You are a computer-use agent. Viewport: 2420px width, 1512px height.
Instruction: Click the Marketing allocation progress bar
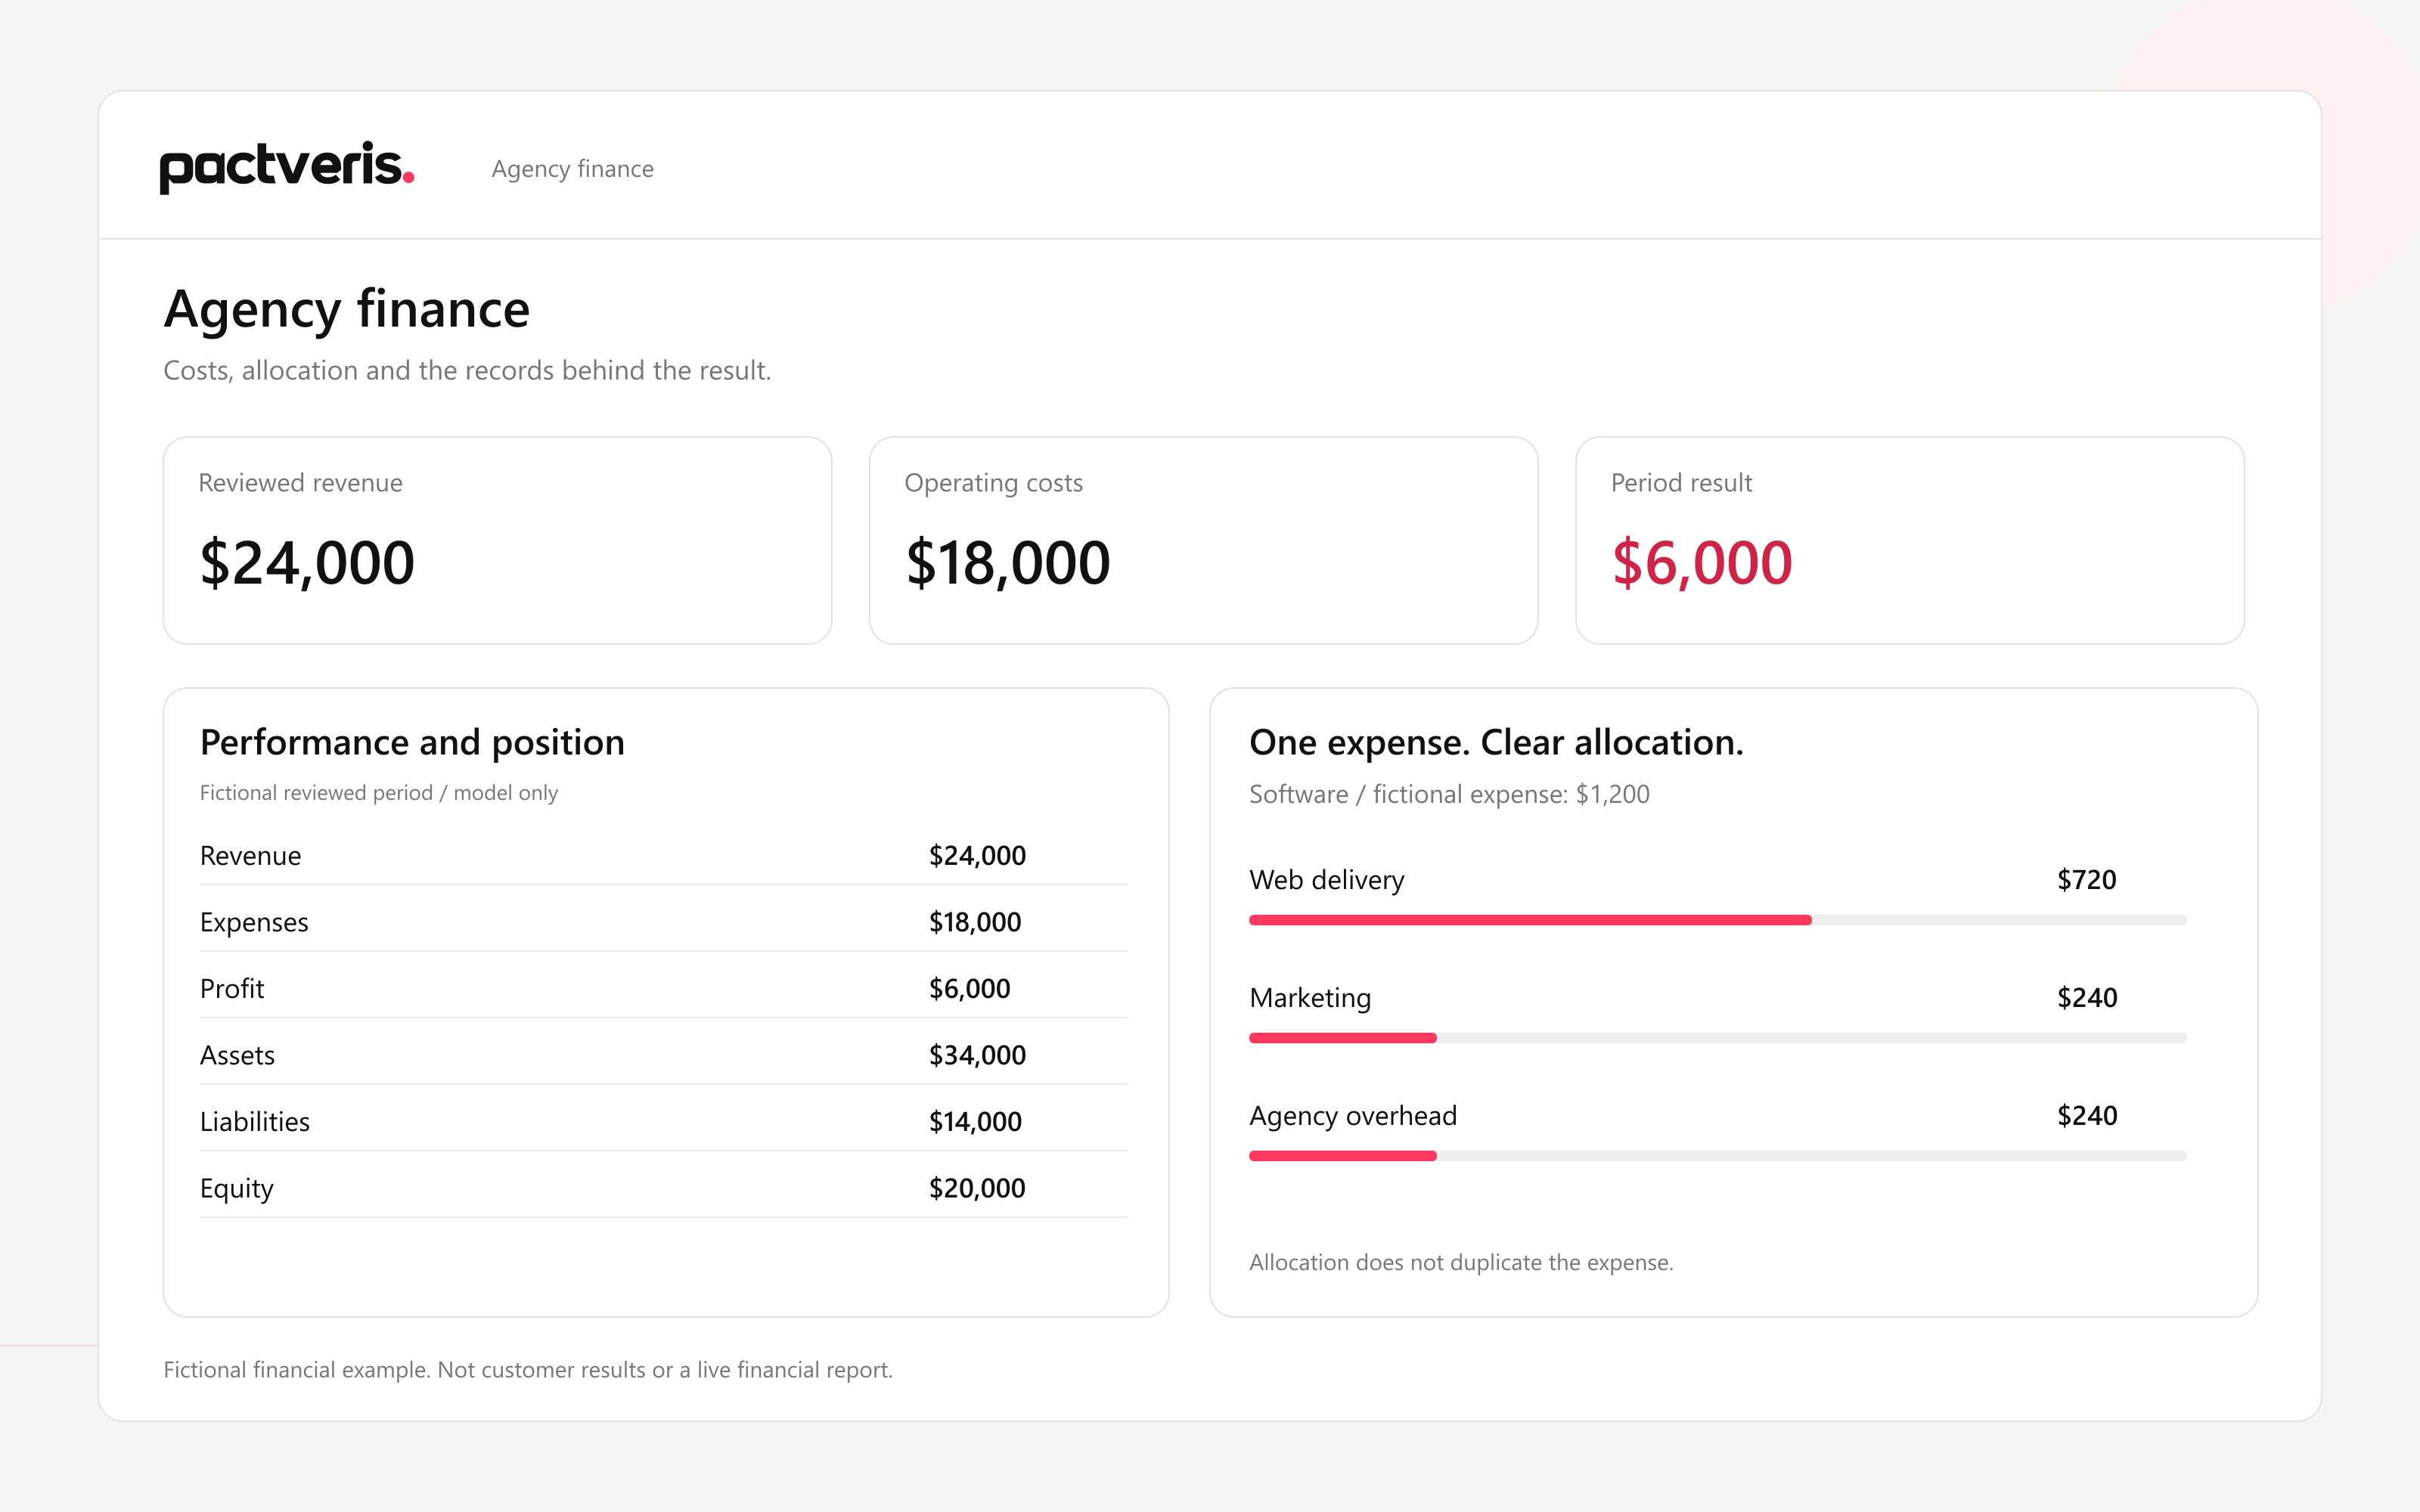point(1717,1038)
